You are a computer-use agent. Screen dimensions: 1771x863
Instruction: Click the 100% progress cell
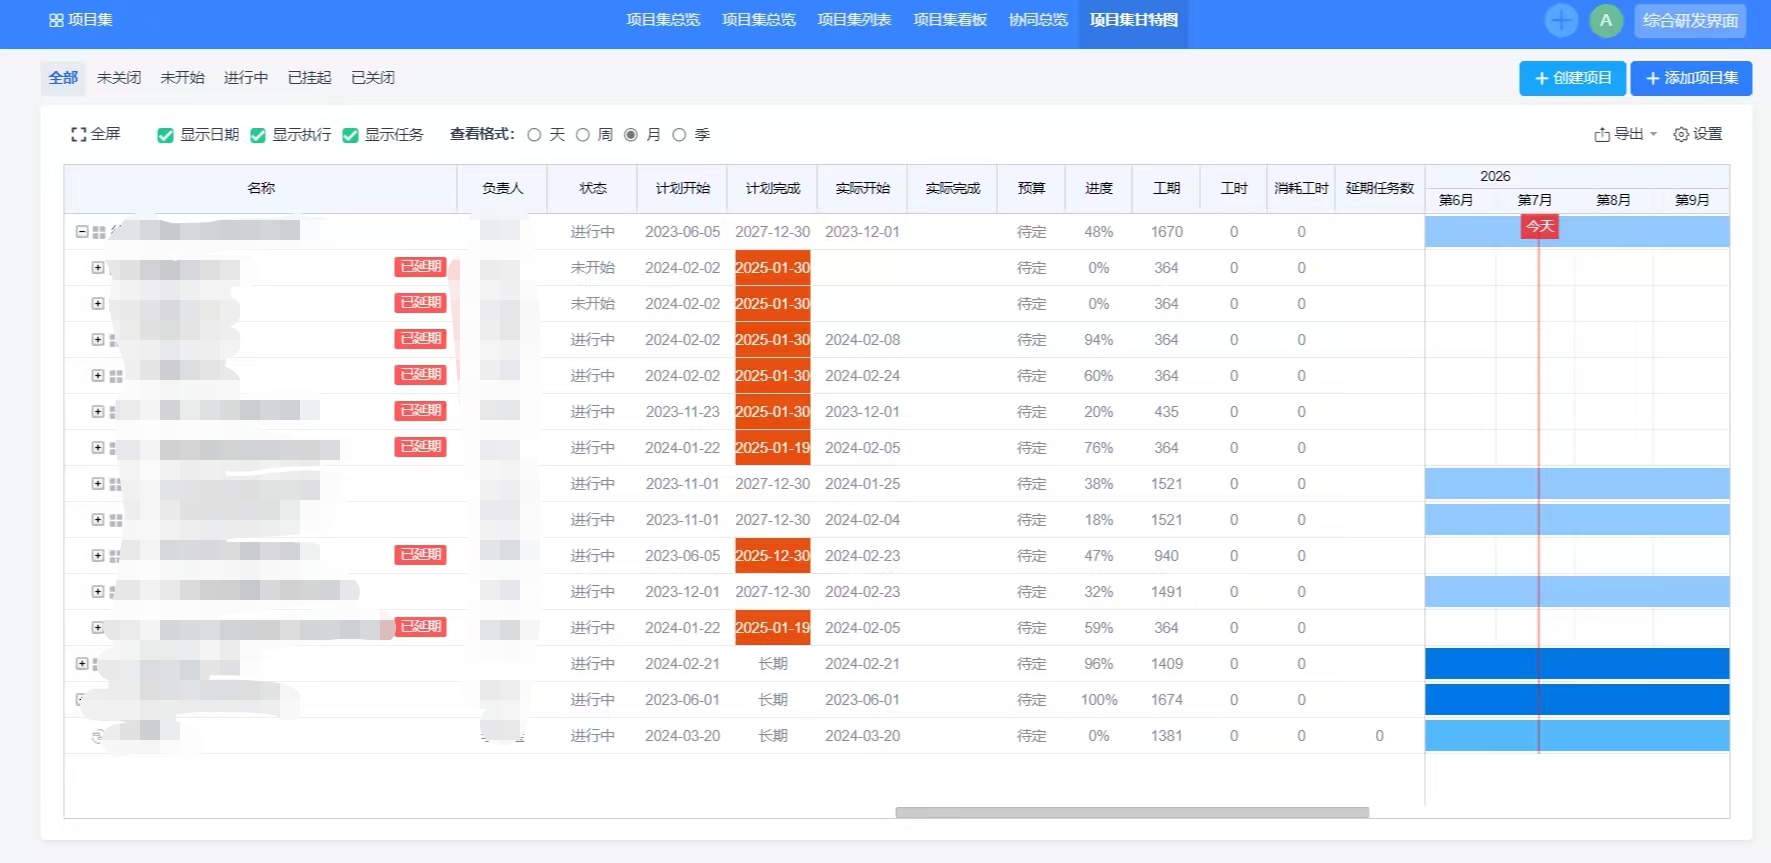(x=1099, y=700)
